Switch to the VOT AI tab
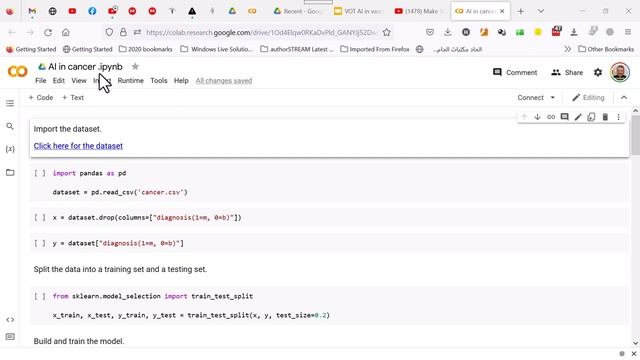 [358, 11]
